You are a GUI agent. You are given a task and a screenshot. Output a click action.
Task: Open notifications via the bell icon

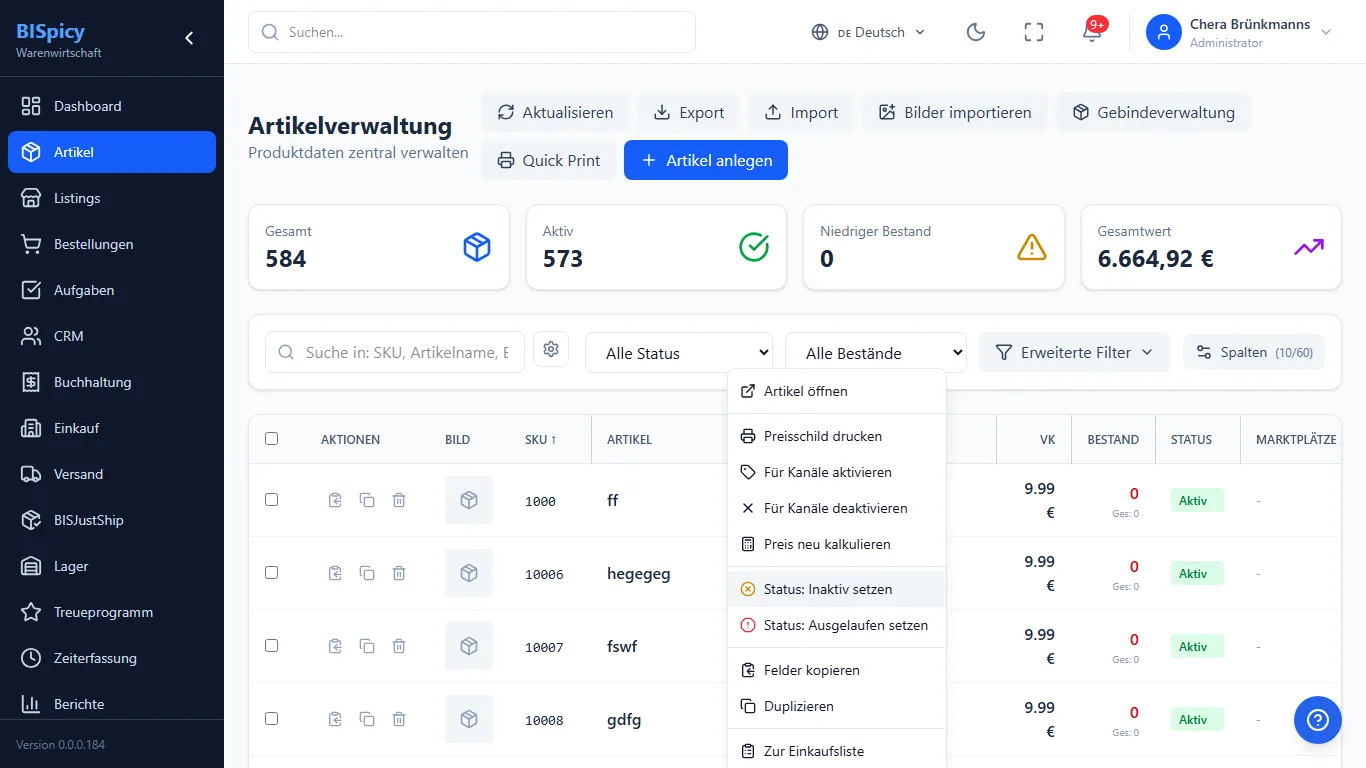click(1092, 32)
